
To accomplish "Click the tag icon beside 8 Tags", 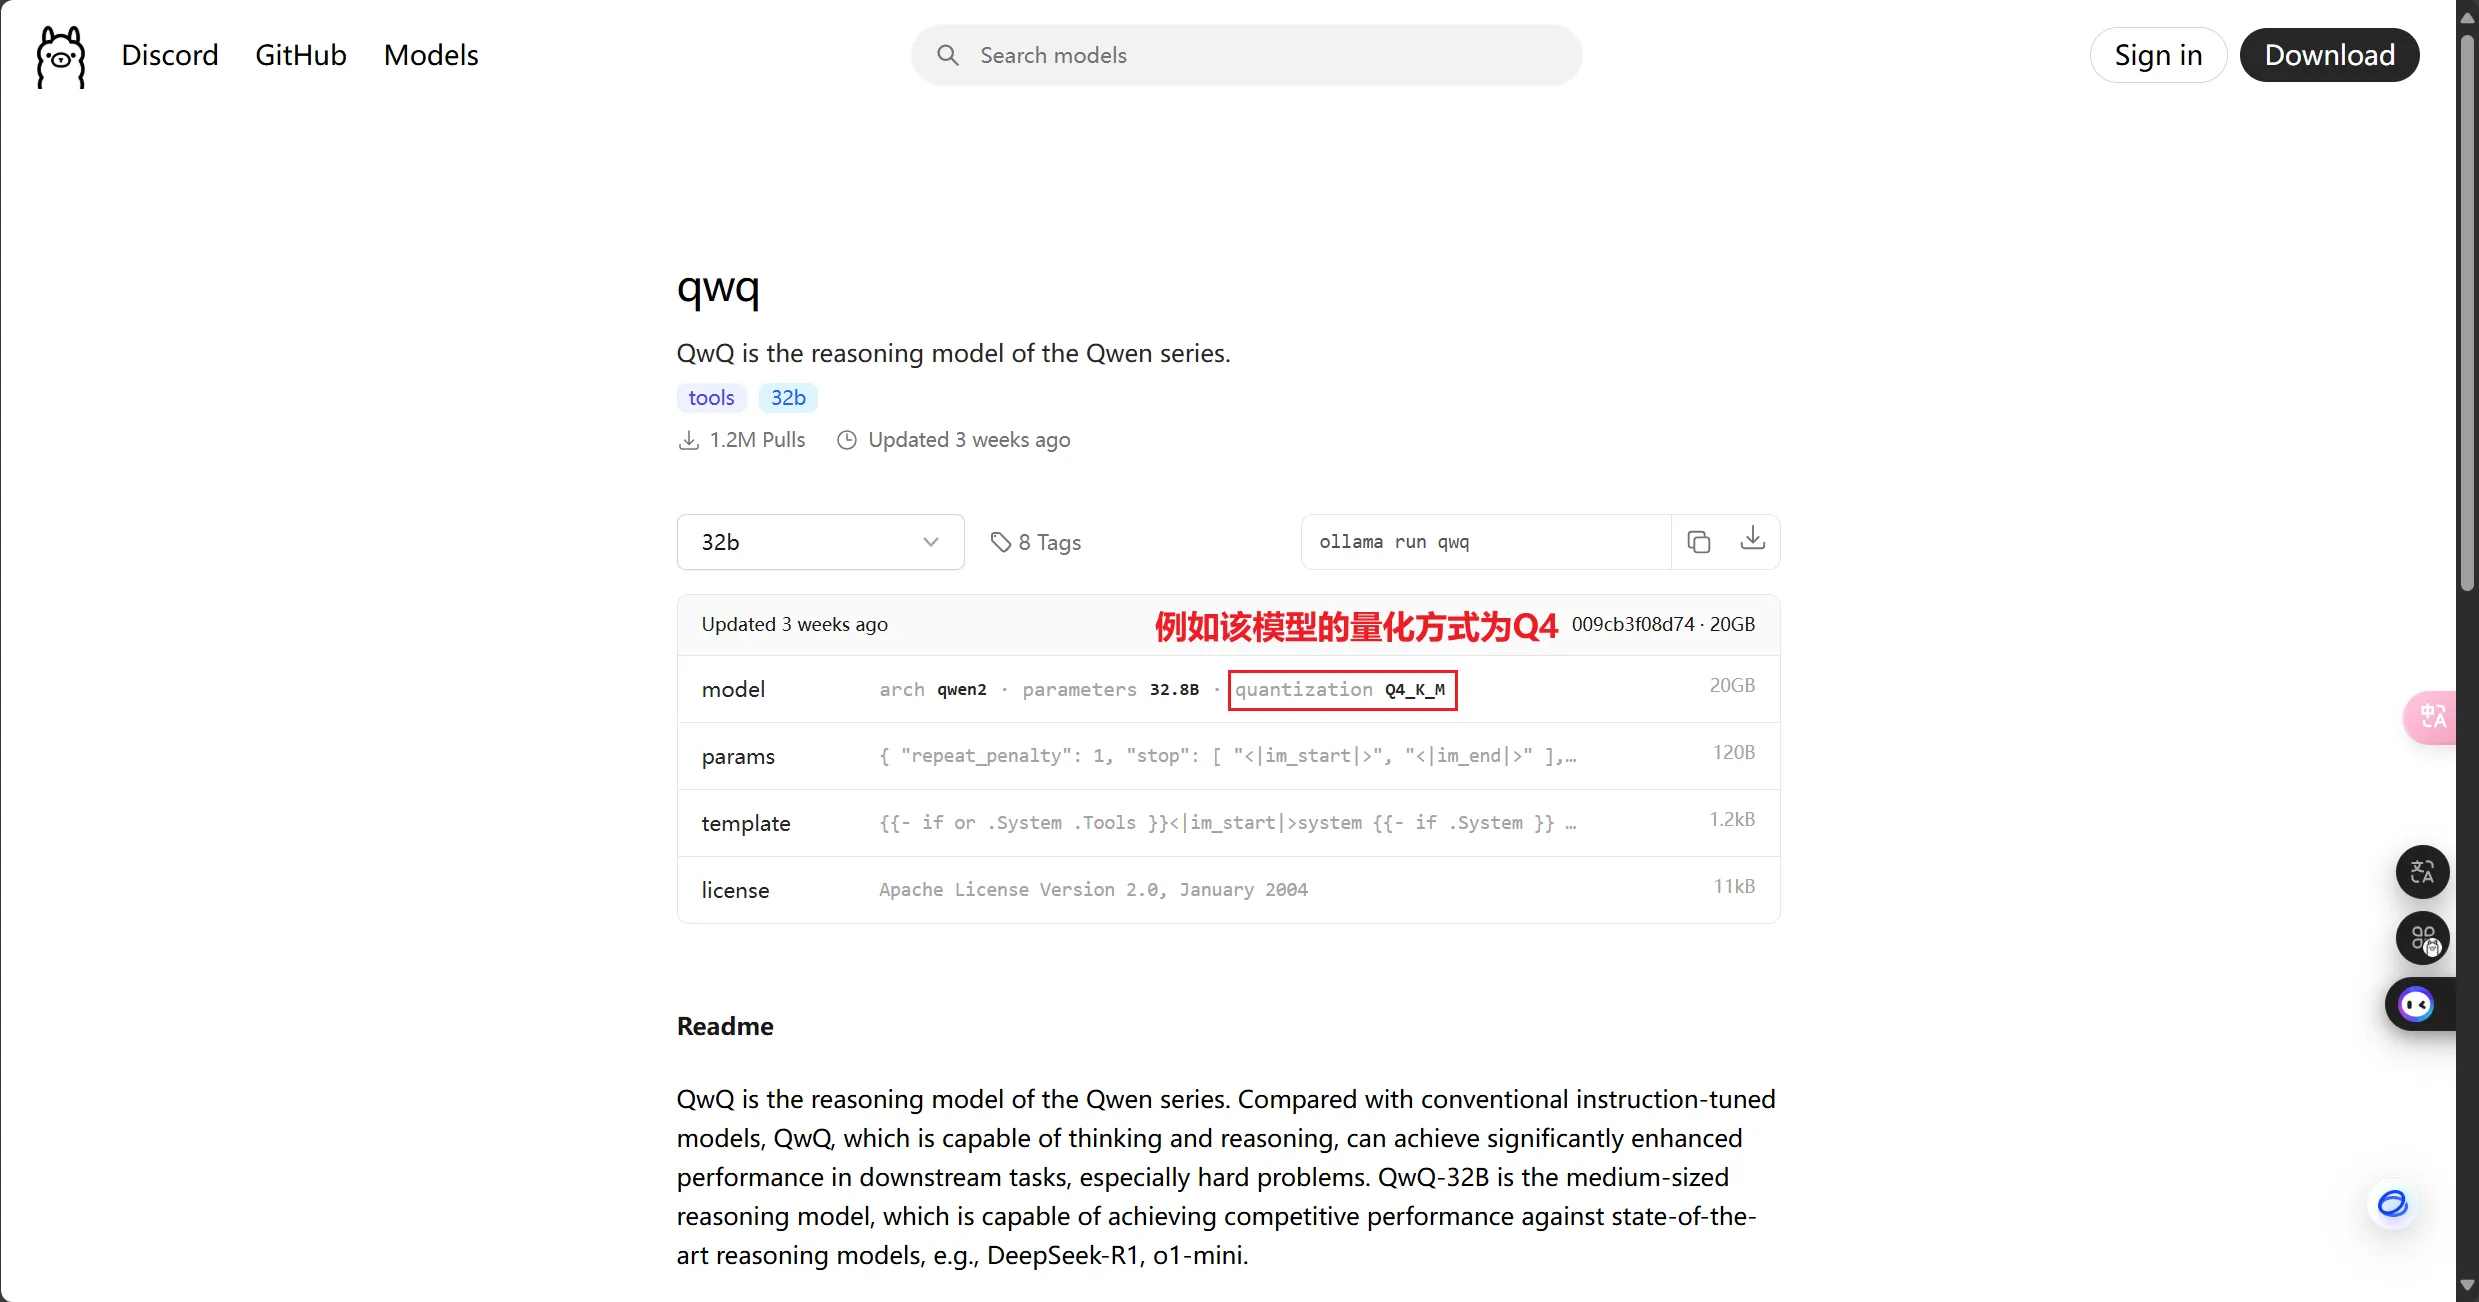I will [1001, 542].
